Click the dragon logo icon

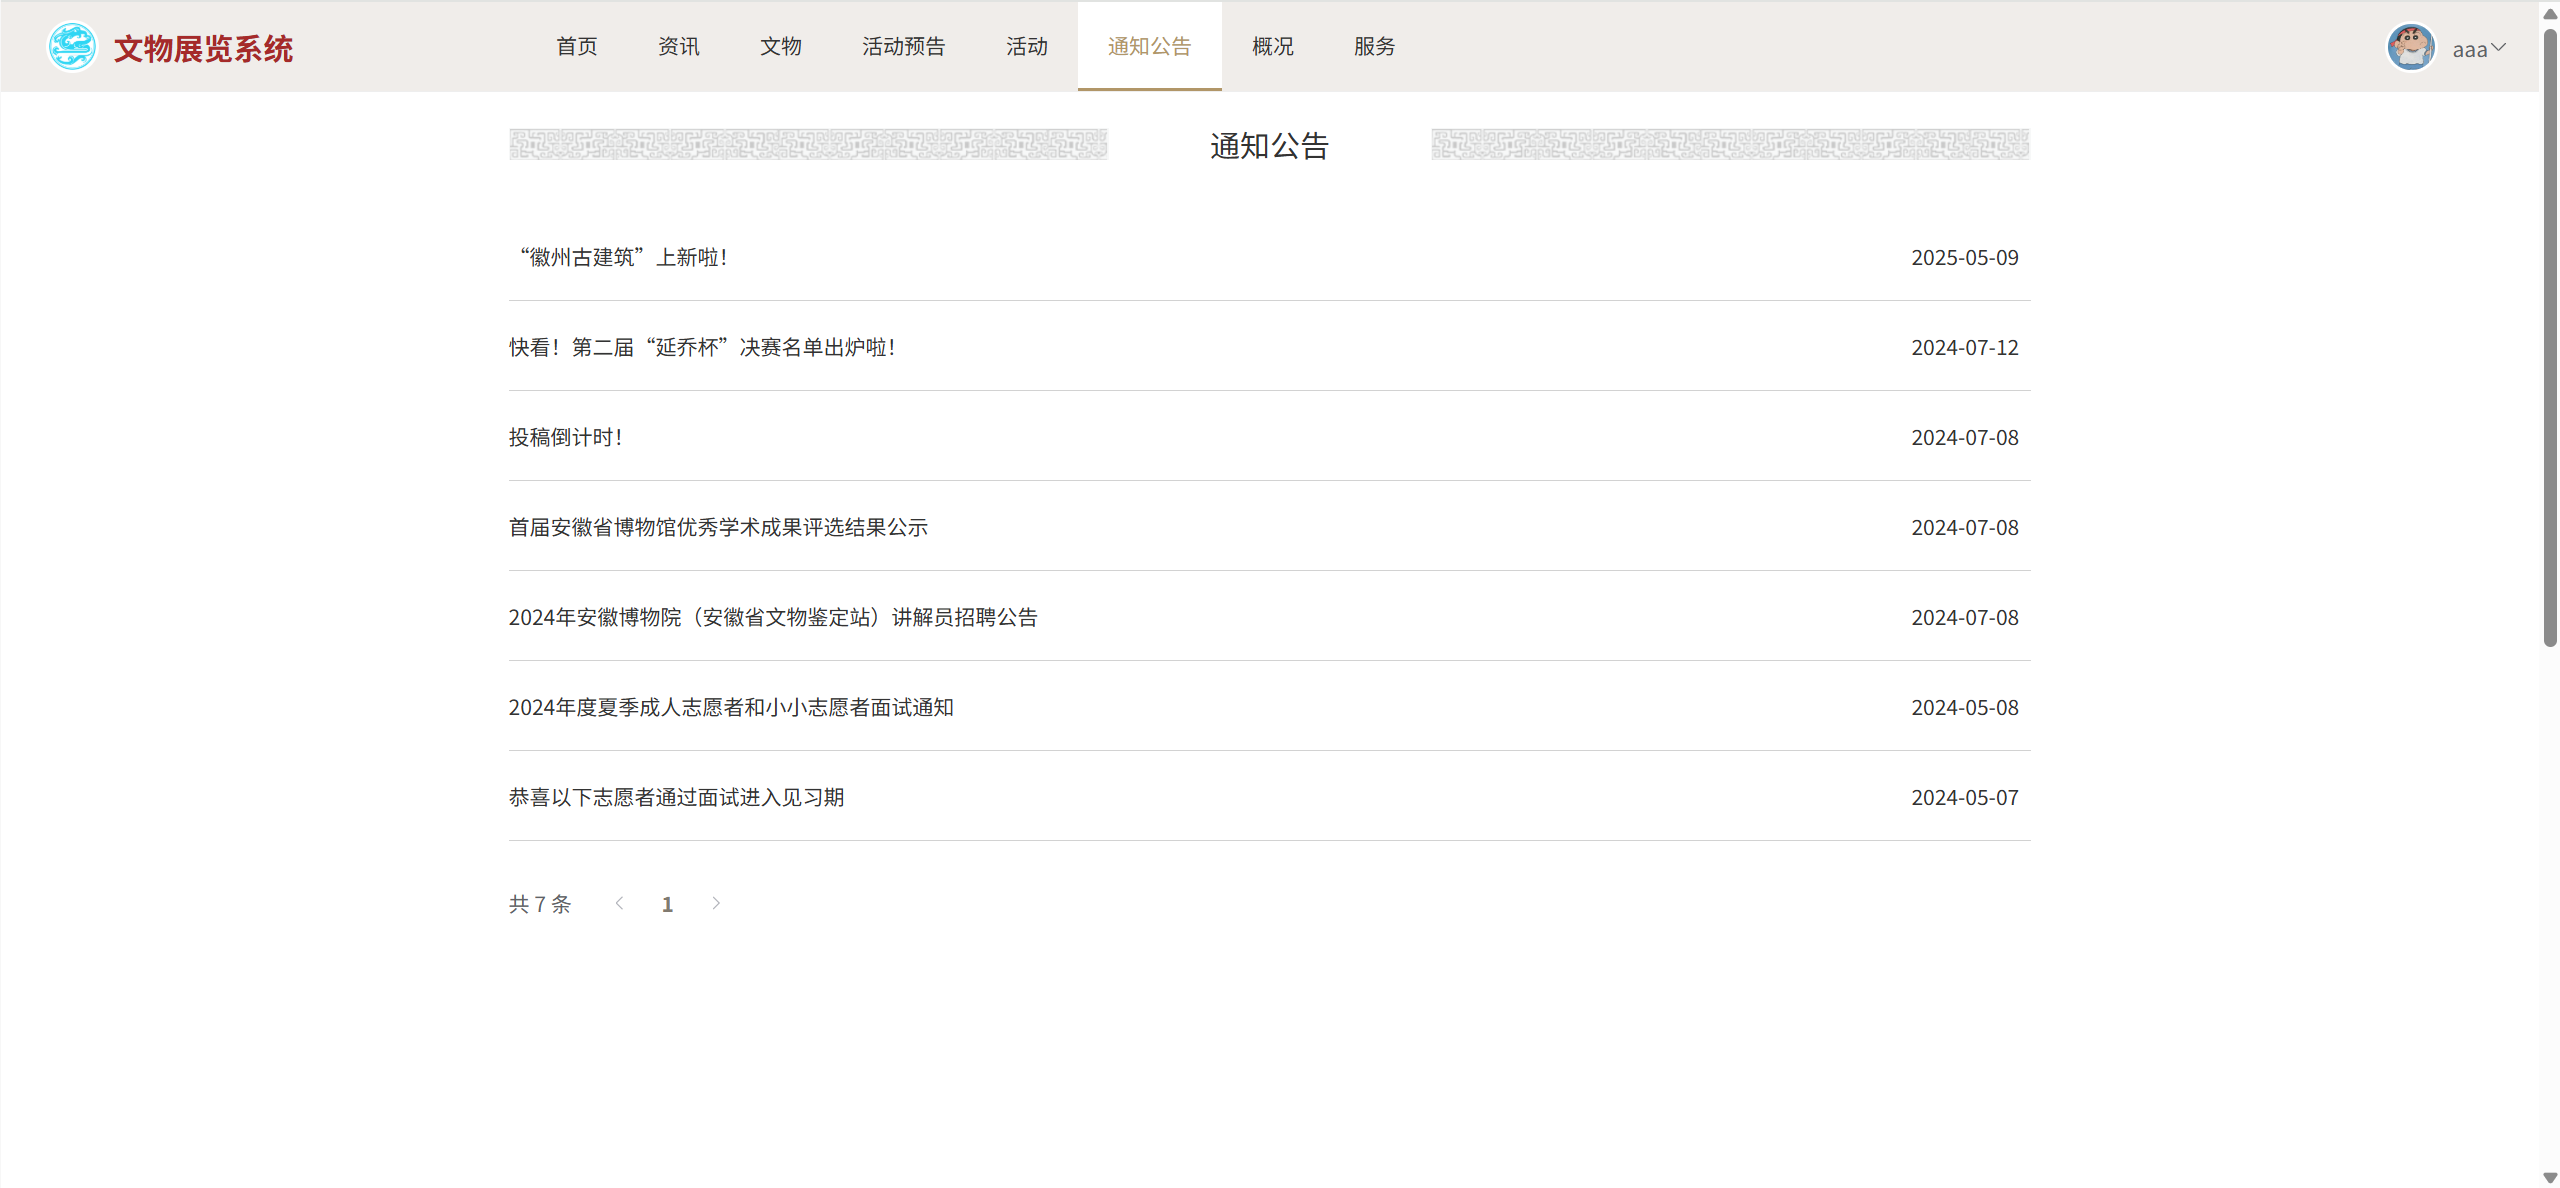pyautogui.click(x=72, y=47)
